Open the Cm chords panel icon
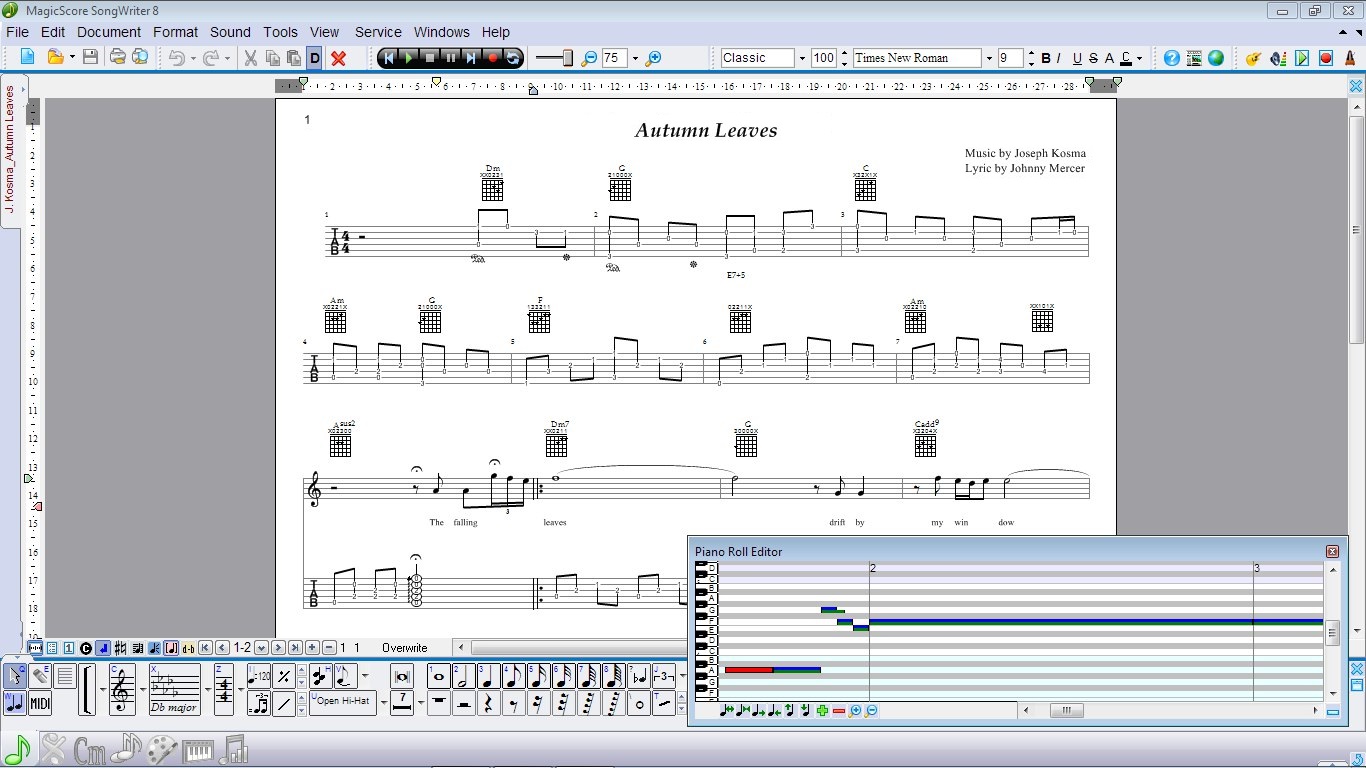 tap(89, 750)
